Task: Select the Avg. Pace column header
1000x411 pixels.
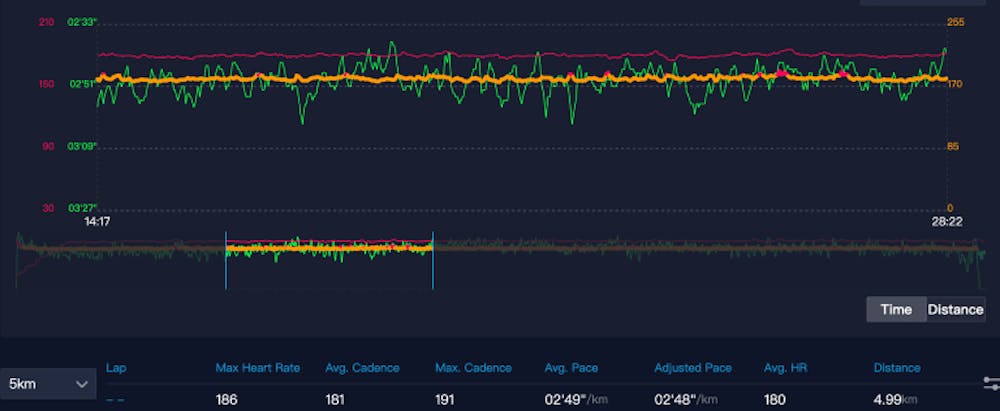Action: point(573,368)
